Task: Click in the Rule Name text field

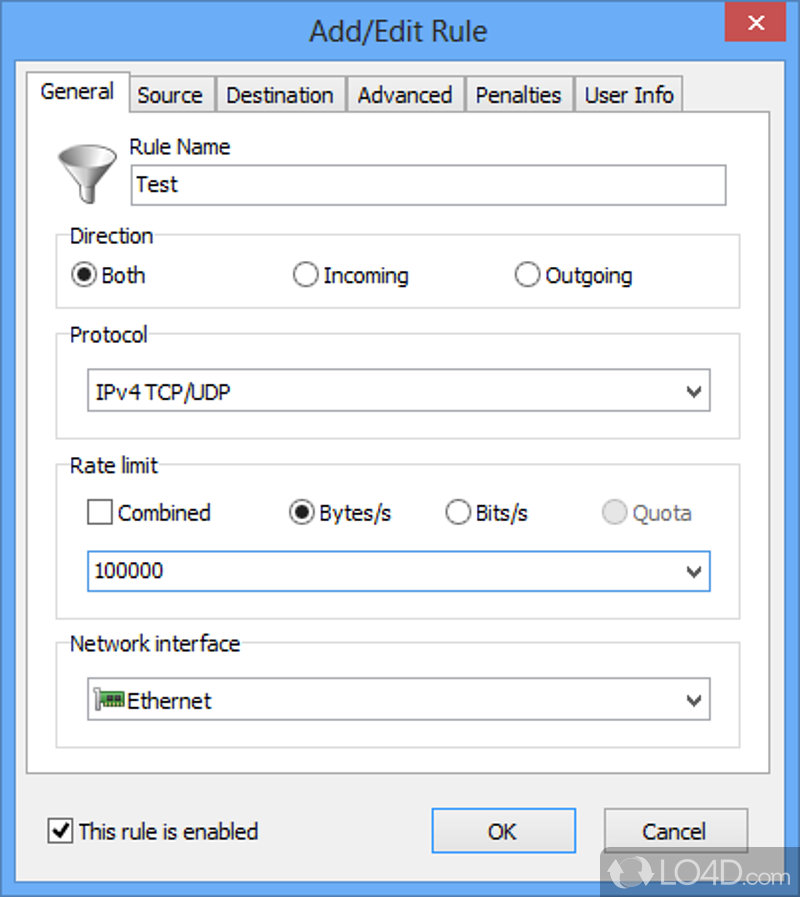Action: coord(428,185)
